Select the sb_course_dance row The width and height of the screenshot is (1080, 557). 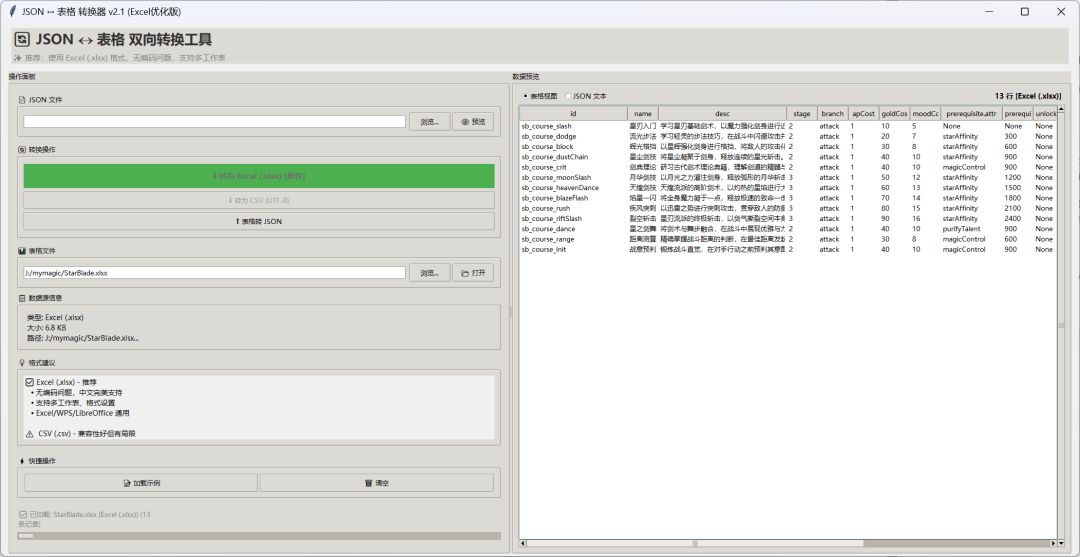coord(788,229)
